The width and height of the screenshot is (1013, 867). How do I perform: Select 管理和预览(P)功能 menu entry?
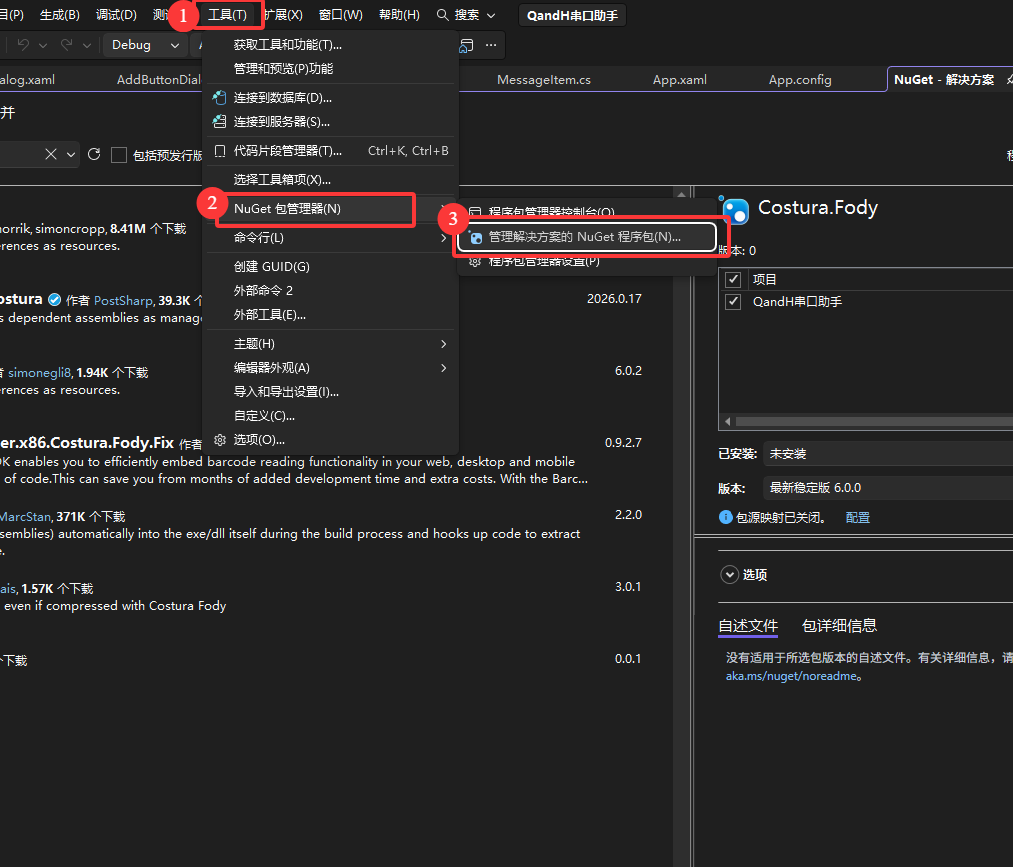click(x=329, y=68)
